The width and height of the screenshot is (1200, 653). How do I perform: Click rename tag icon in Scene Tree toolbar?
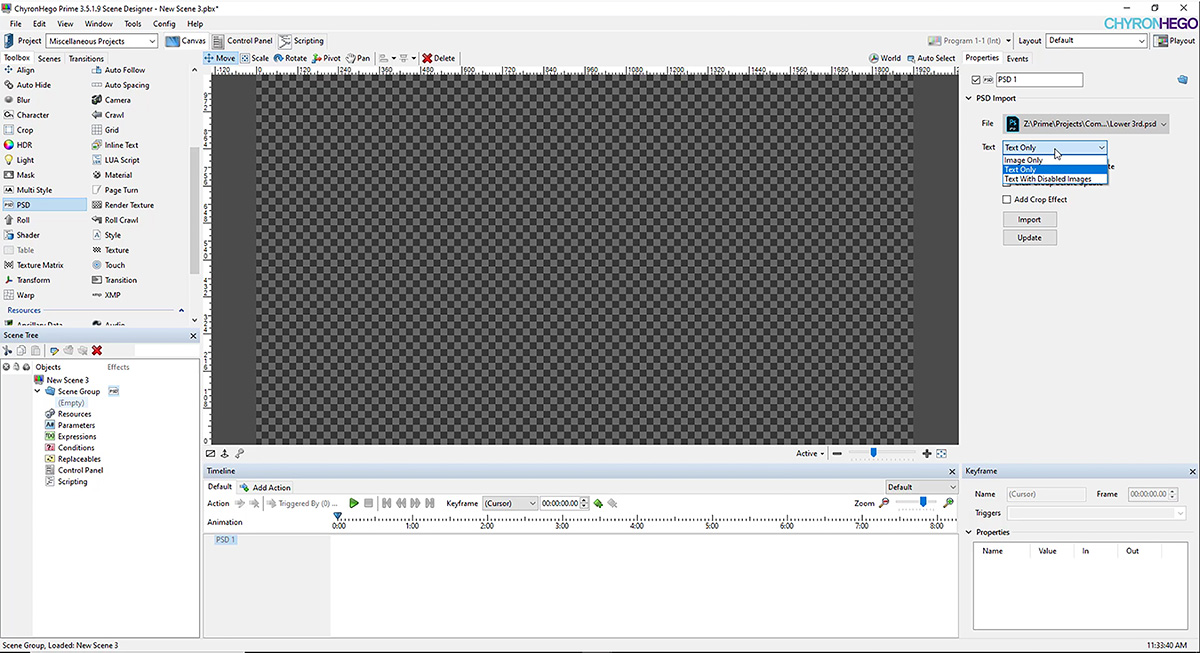(x=54, y=350)
